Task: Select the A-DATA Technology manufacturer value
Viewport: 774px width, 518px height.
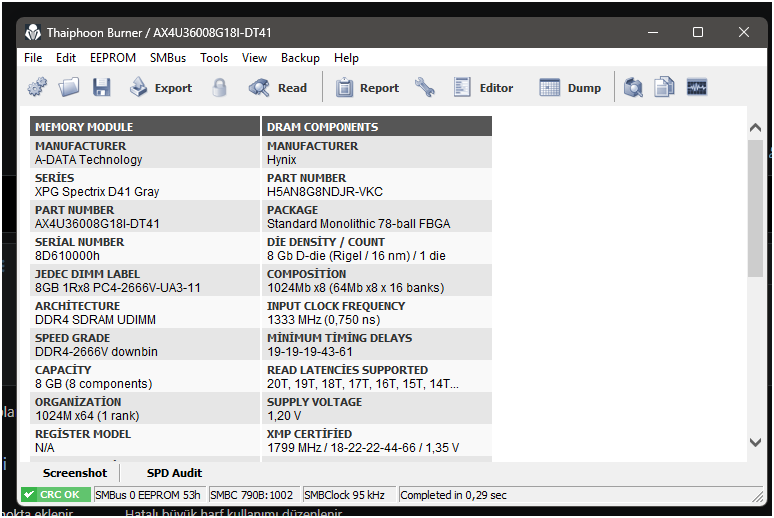Action: [88, 160]
